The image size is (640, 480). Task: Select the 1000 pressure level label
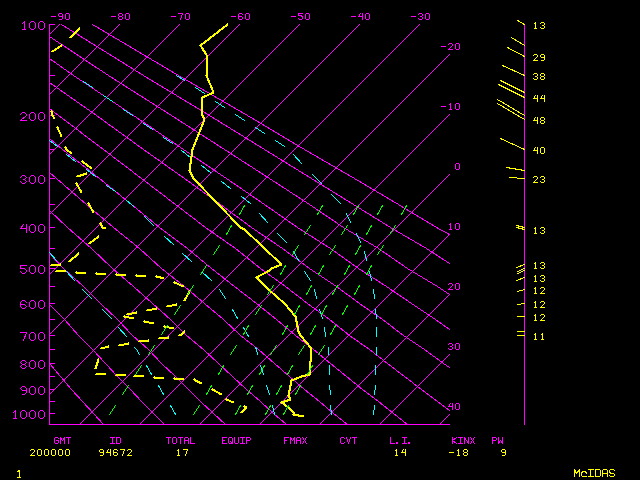tap(34, 414)
